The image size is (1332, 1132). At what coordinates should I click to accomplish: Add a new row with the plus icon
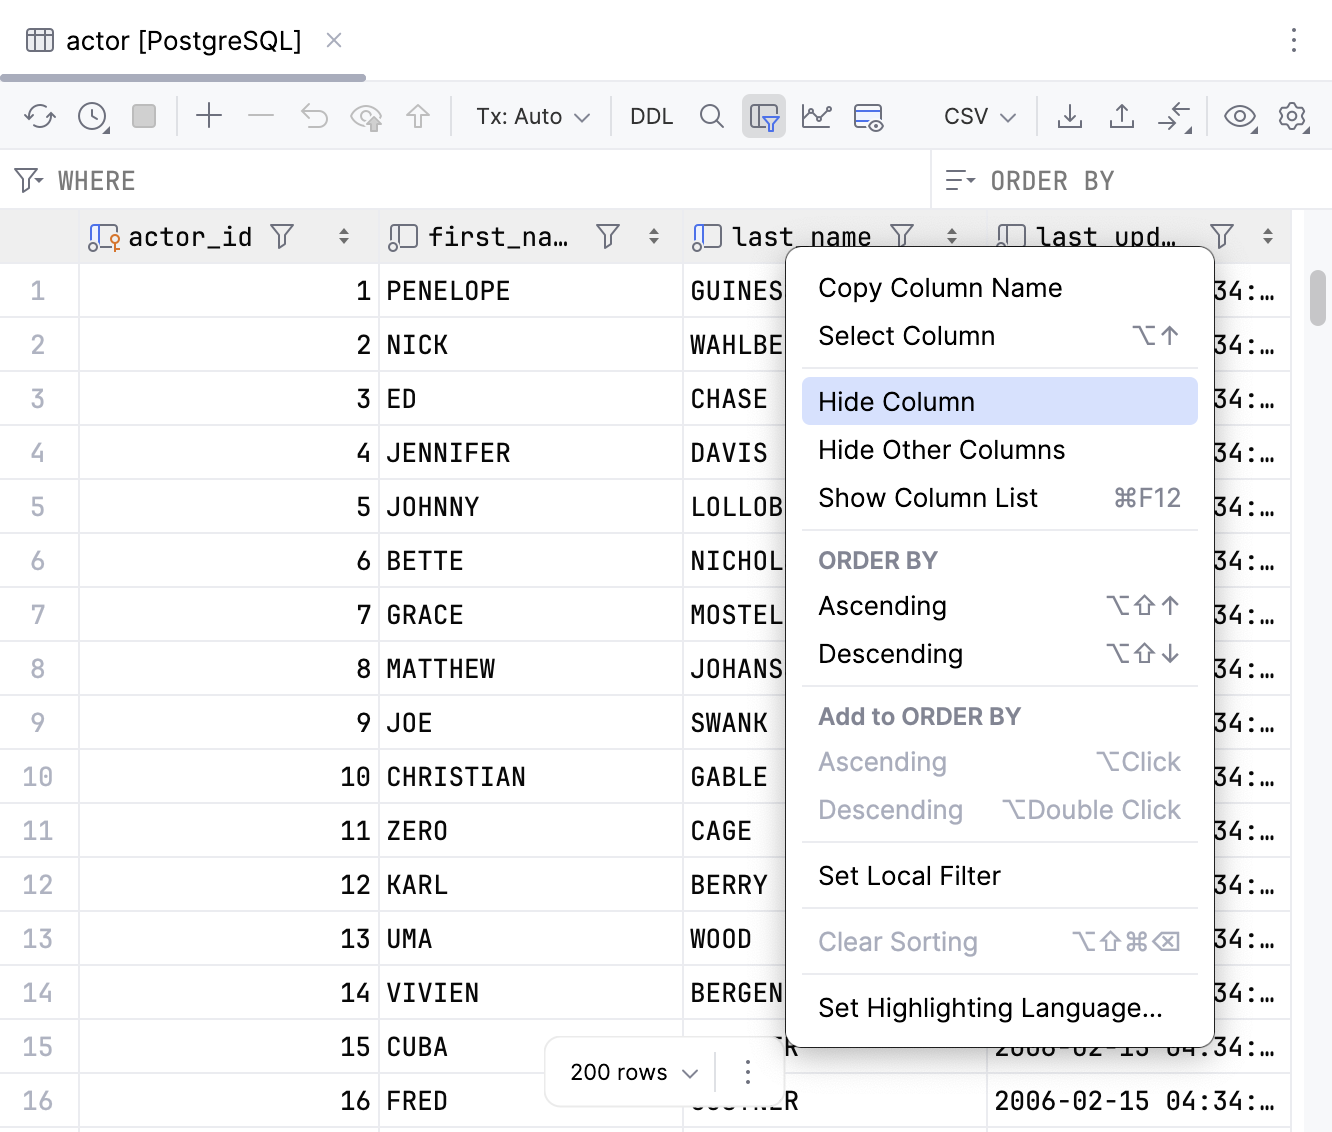pyautogui.click(x=209, y=116)
